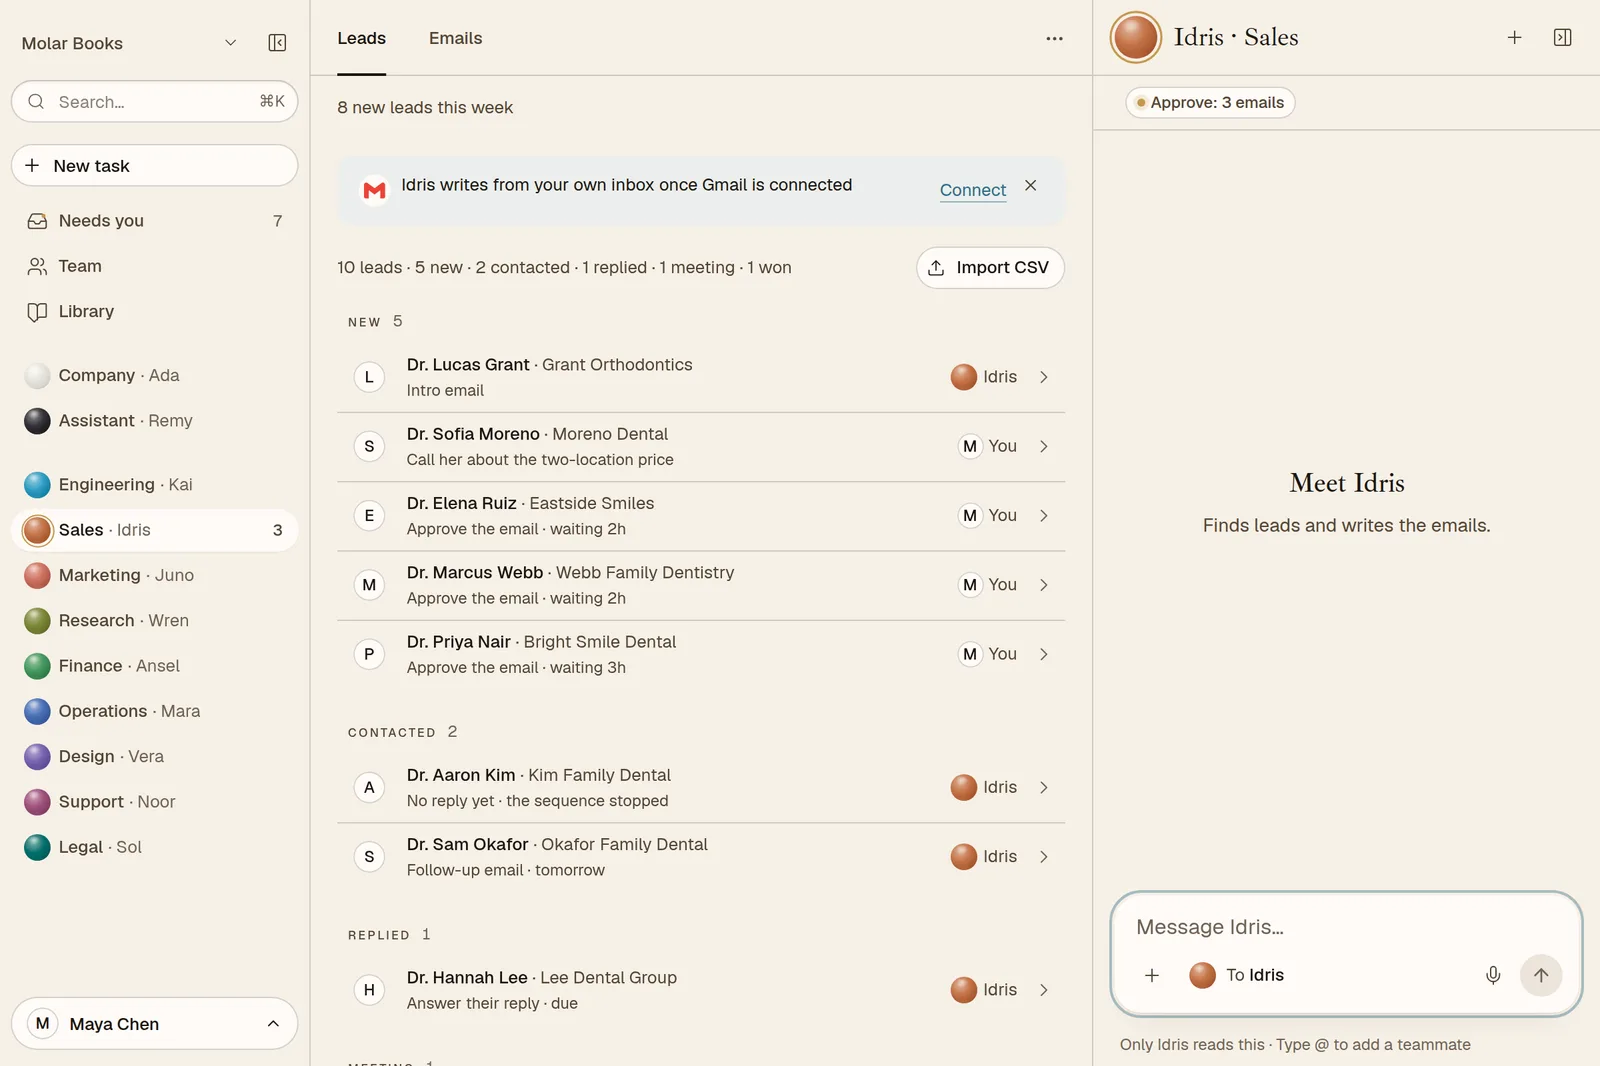Click '8 new leads this week' text
This screenshot has width=1600, height=1066.
pos(425,107)
